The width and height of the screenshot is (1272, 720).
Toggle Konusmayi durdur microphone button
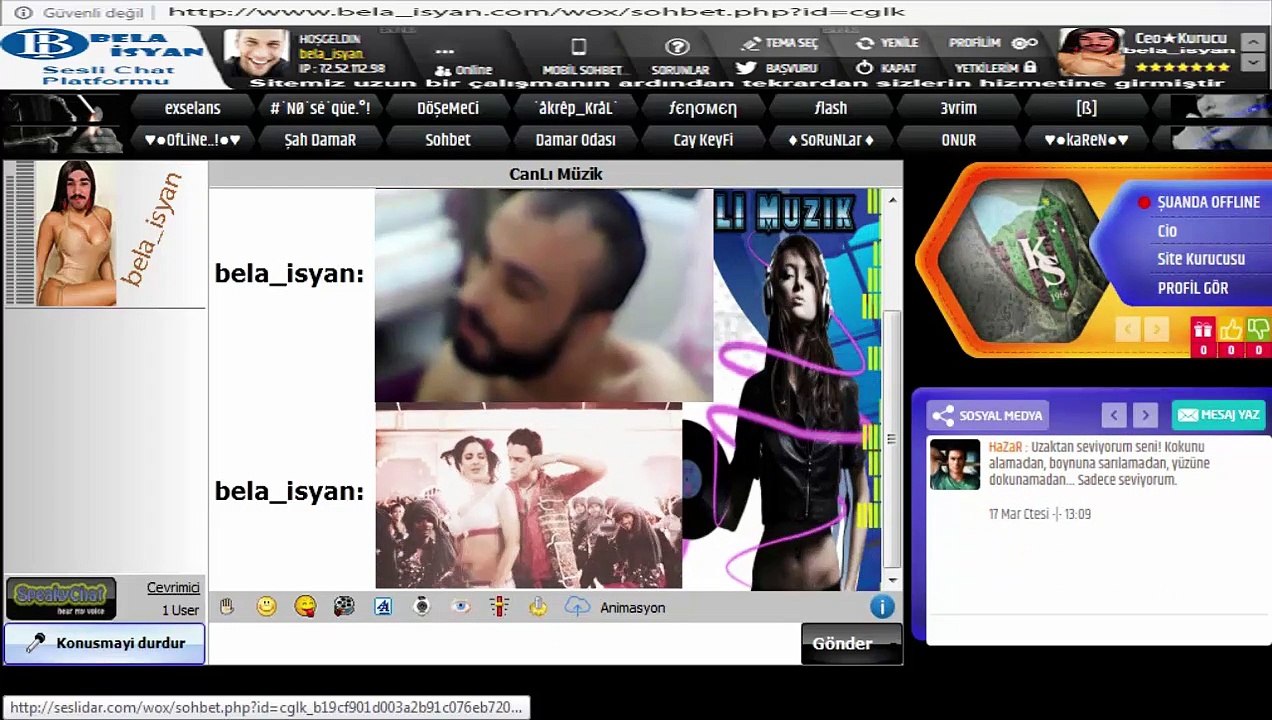pos(105,643)
